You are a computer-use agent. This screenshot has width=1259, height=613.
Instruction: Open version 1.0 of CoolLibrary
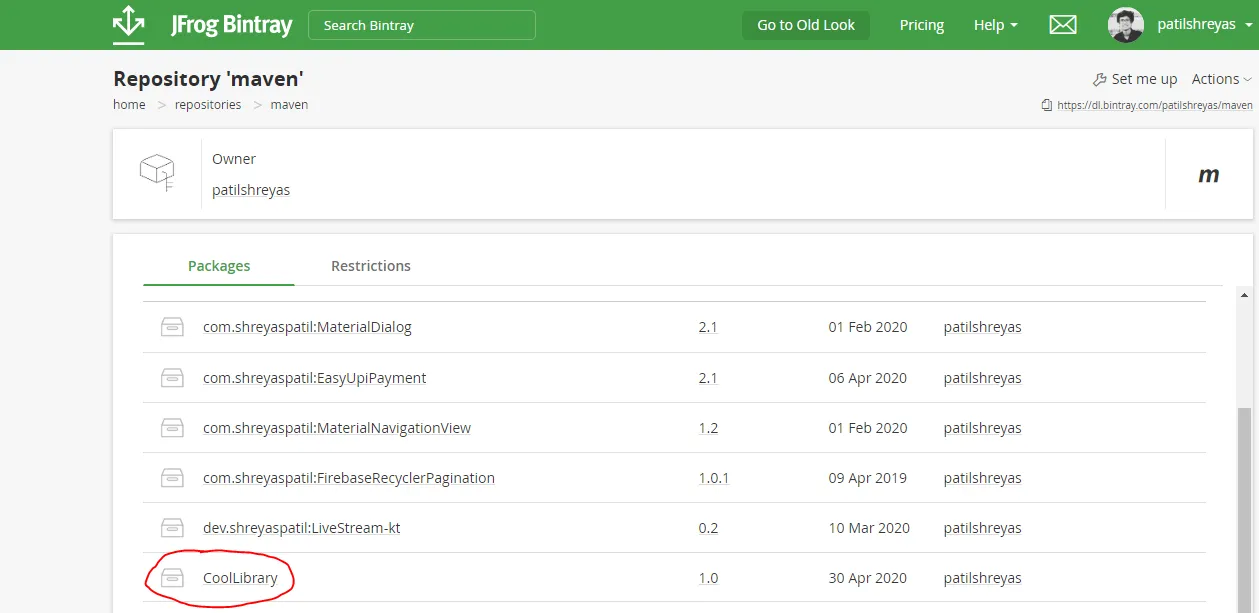click(x=707, y=578)
